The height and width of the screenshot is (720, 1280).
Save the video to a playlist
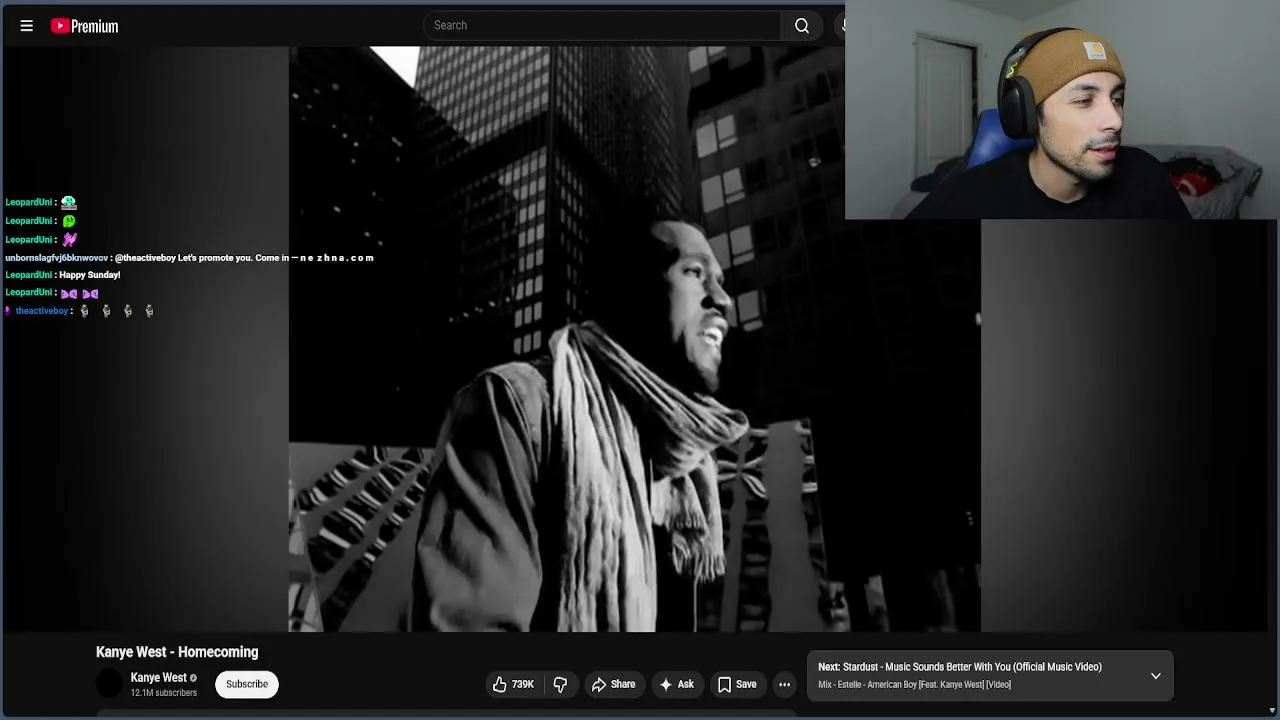(737, 684)
